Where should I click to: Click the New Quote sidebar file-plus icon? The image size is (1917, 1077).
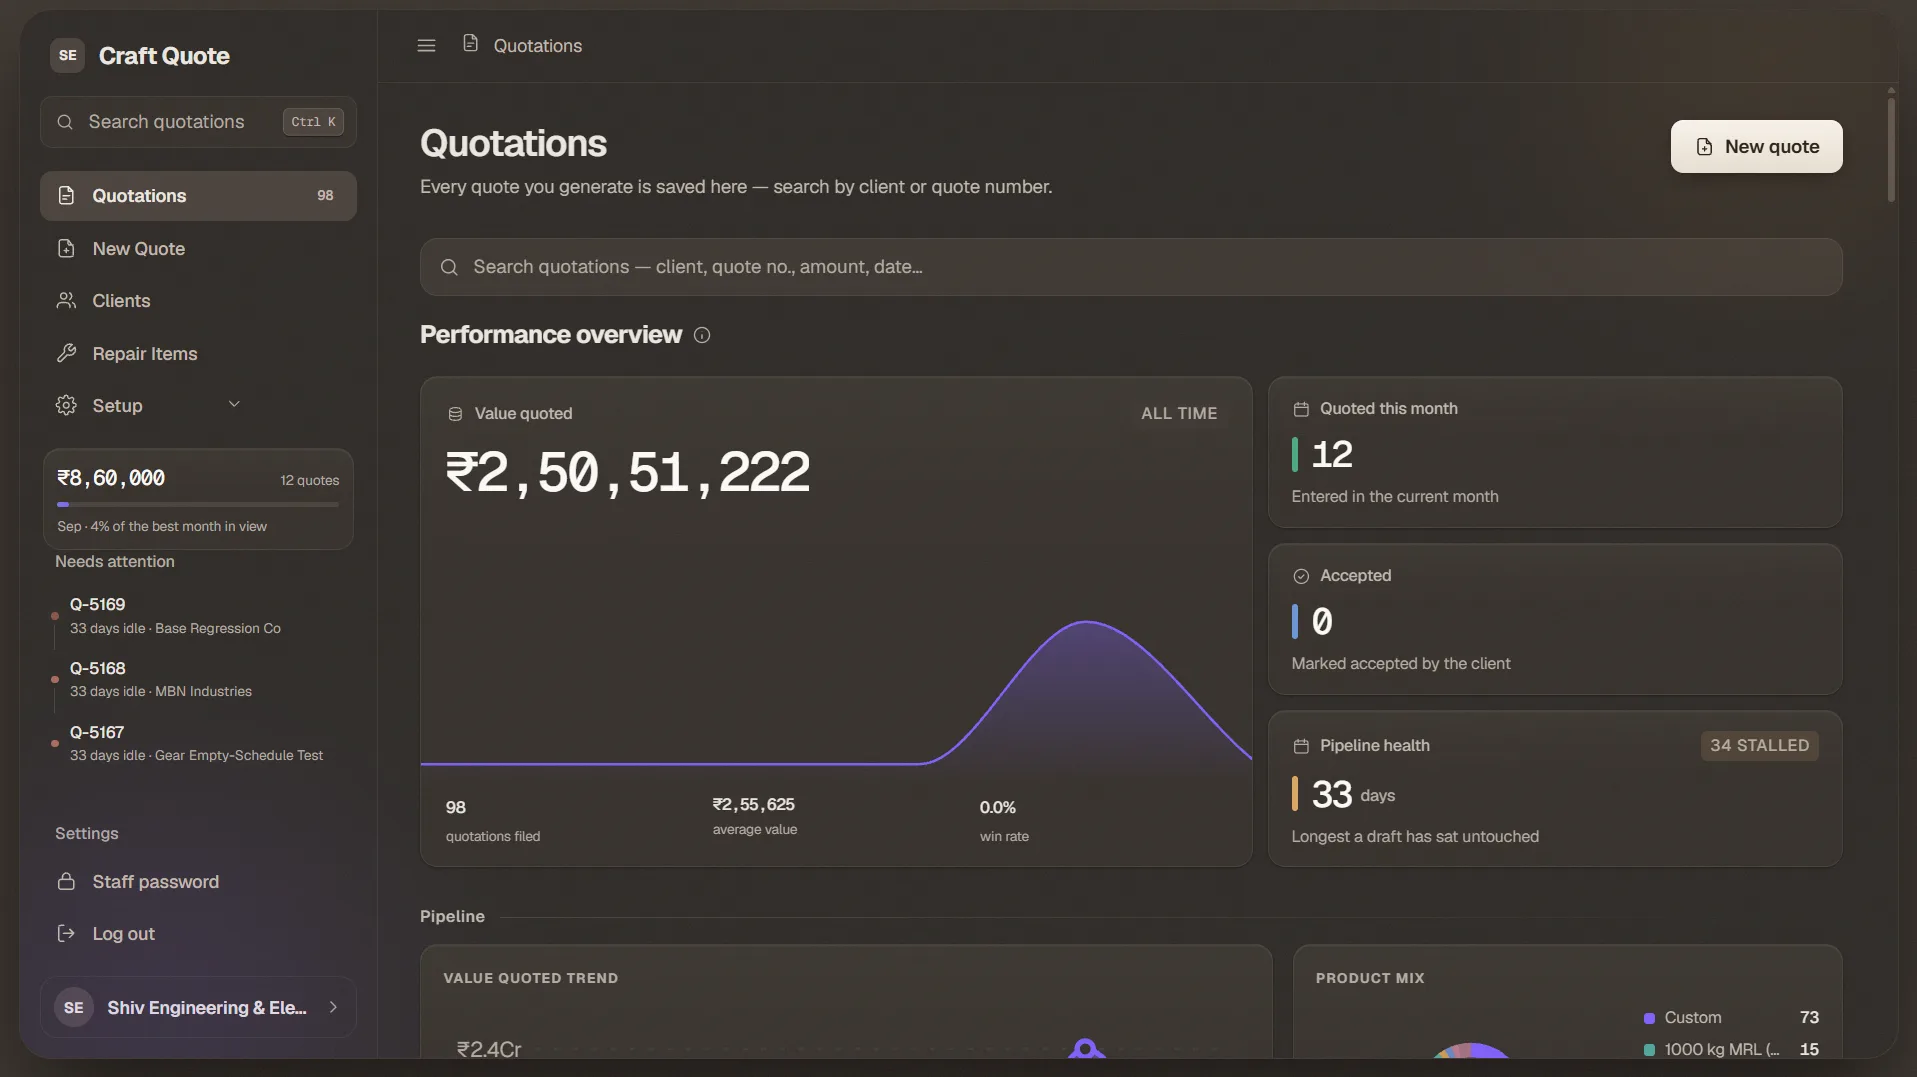click(66, 249)
